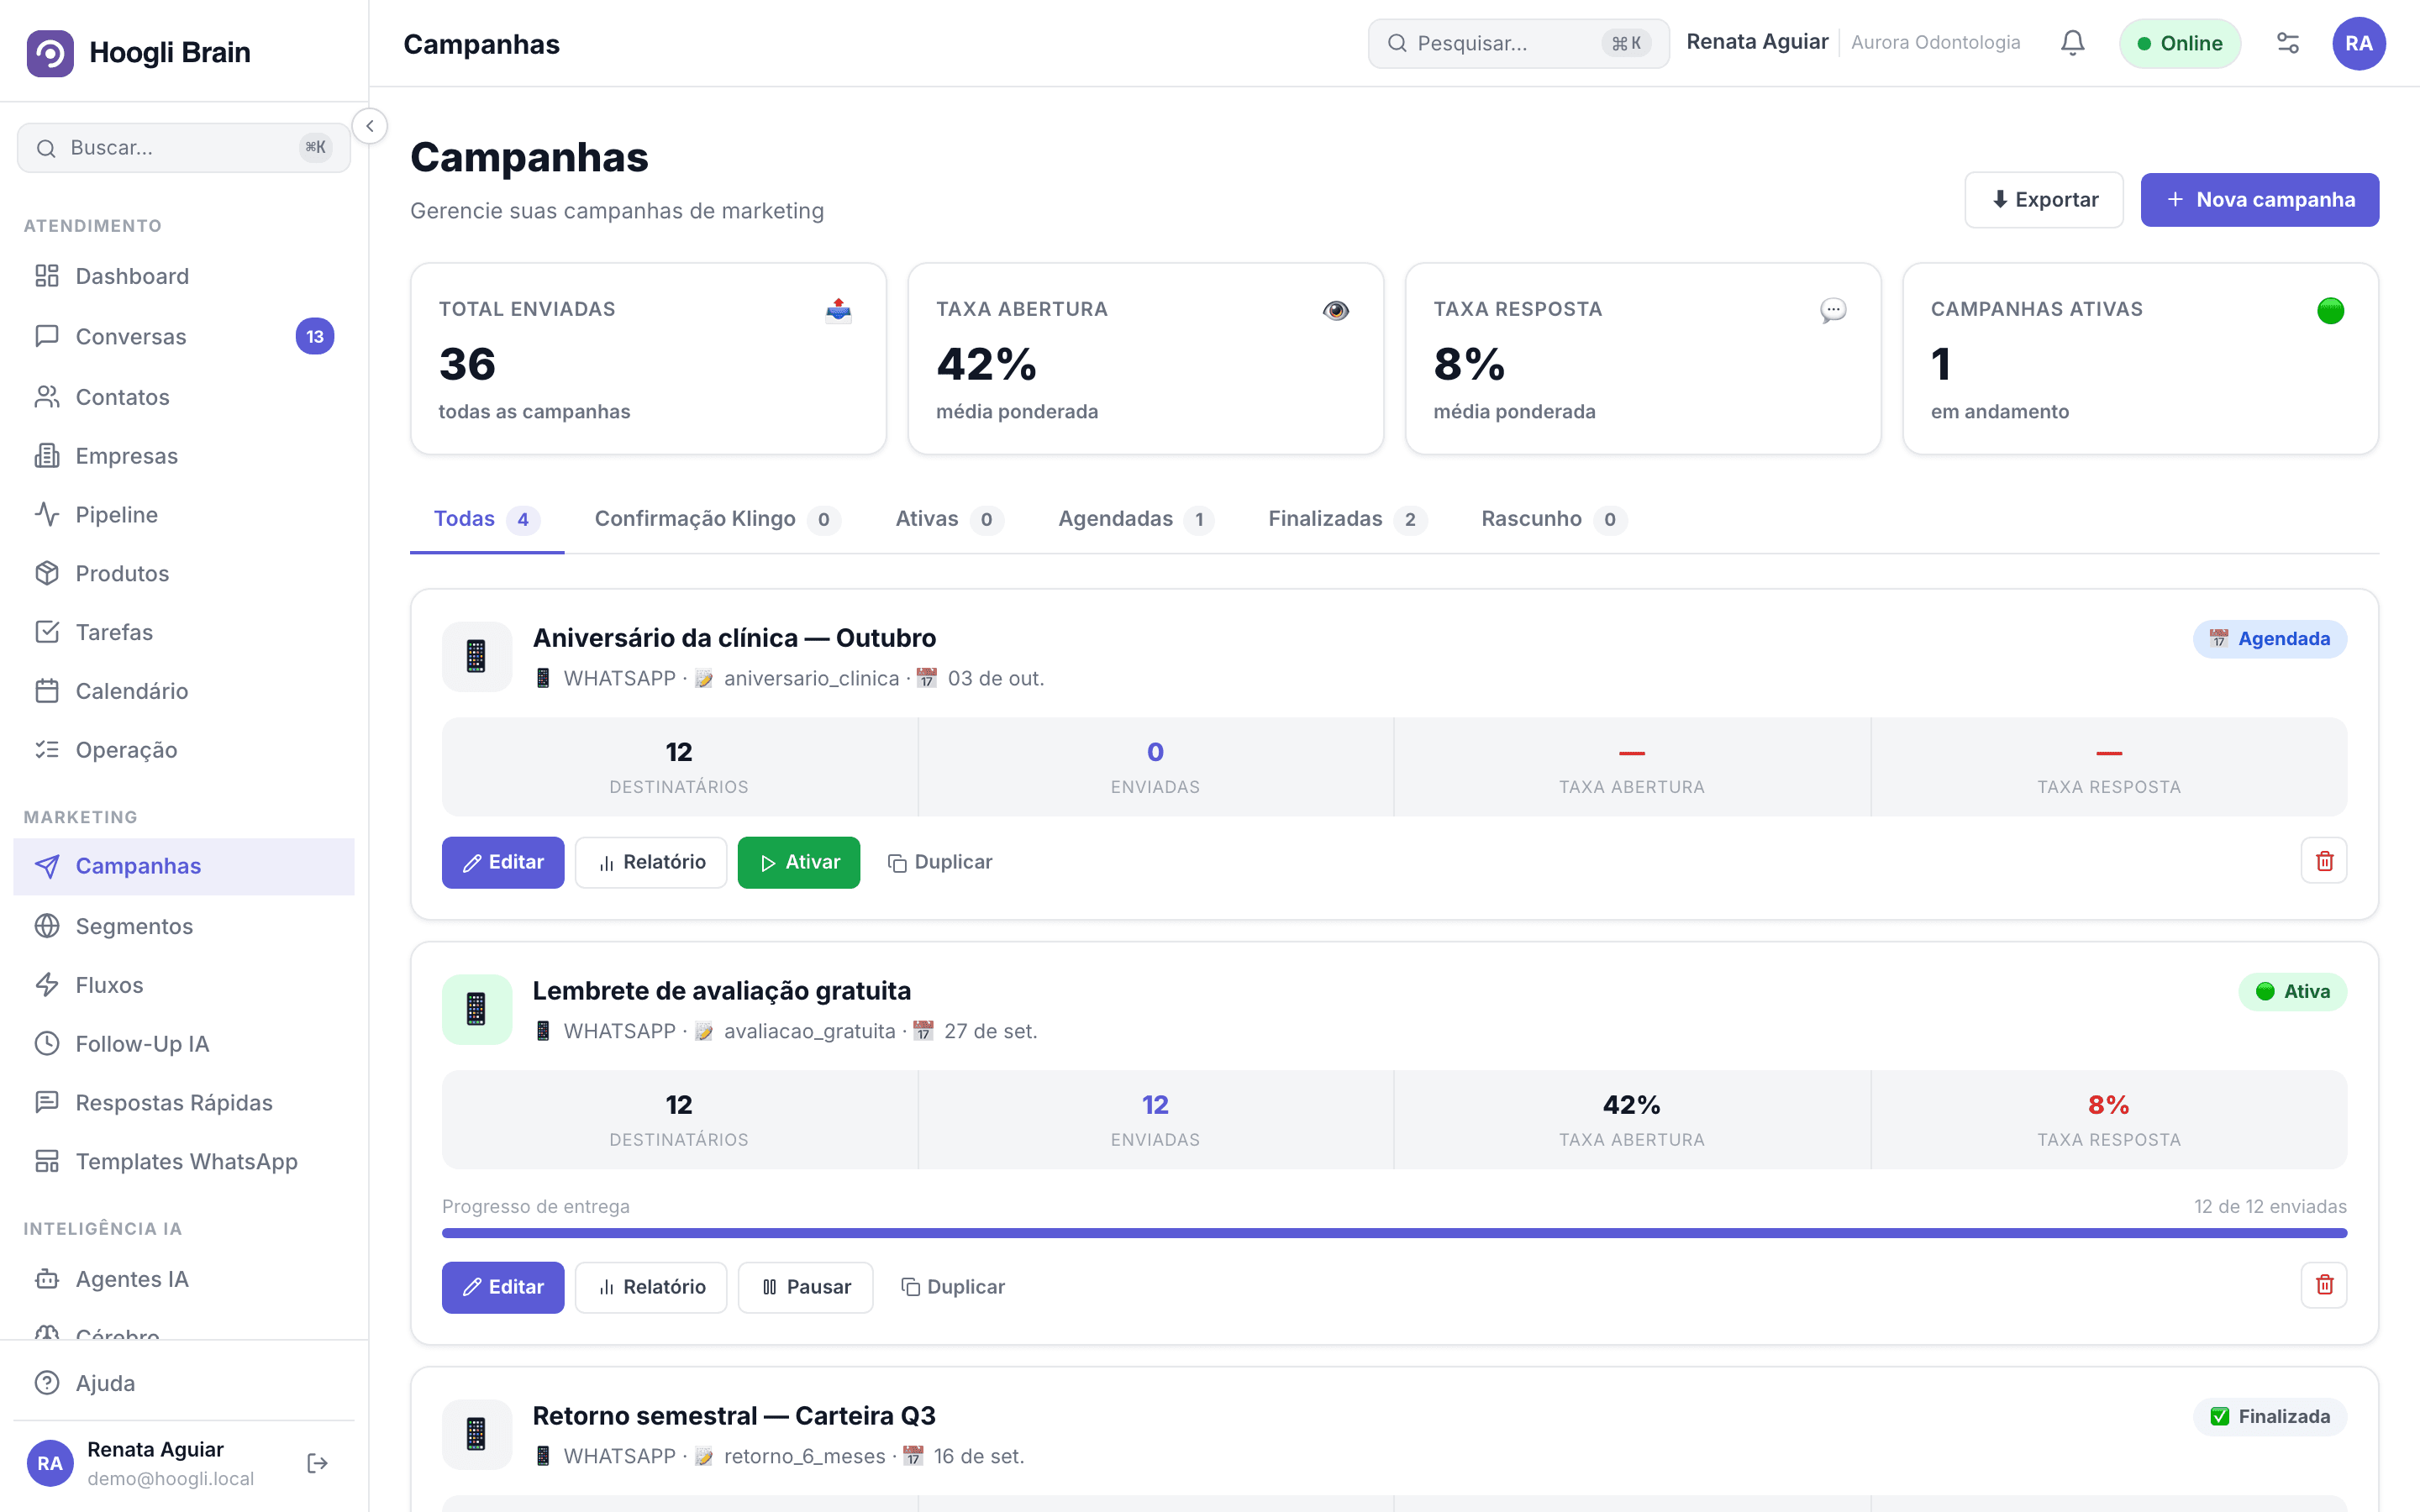Pause the Lembrete de avaliação gratuita campaign
2420x1512 pixels.
click(x=805, y=1286)
